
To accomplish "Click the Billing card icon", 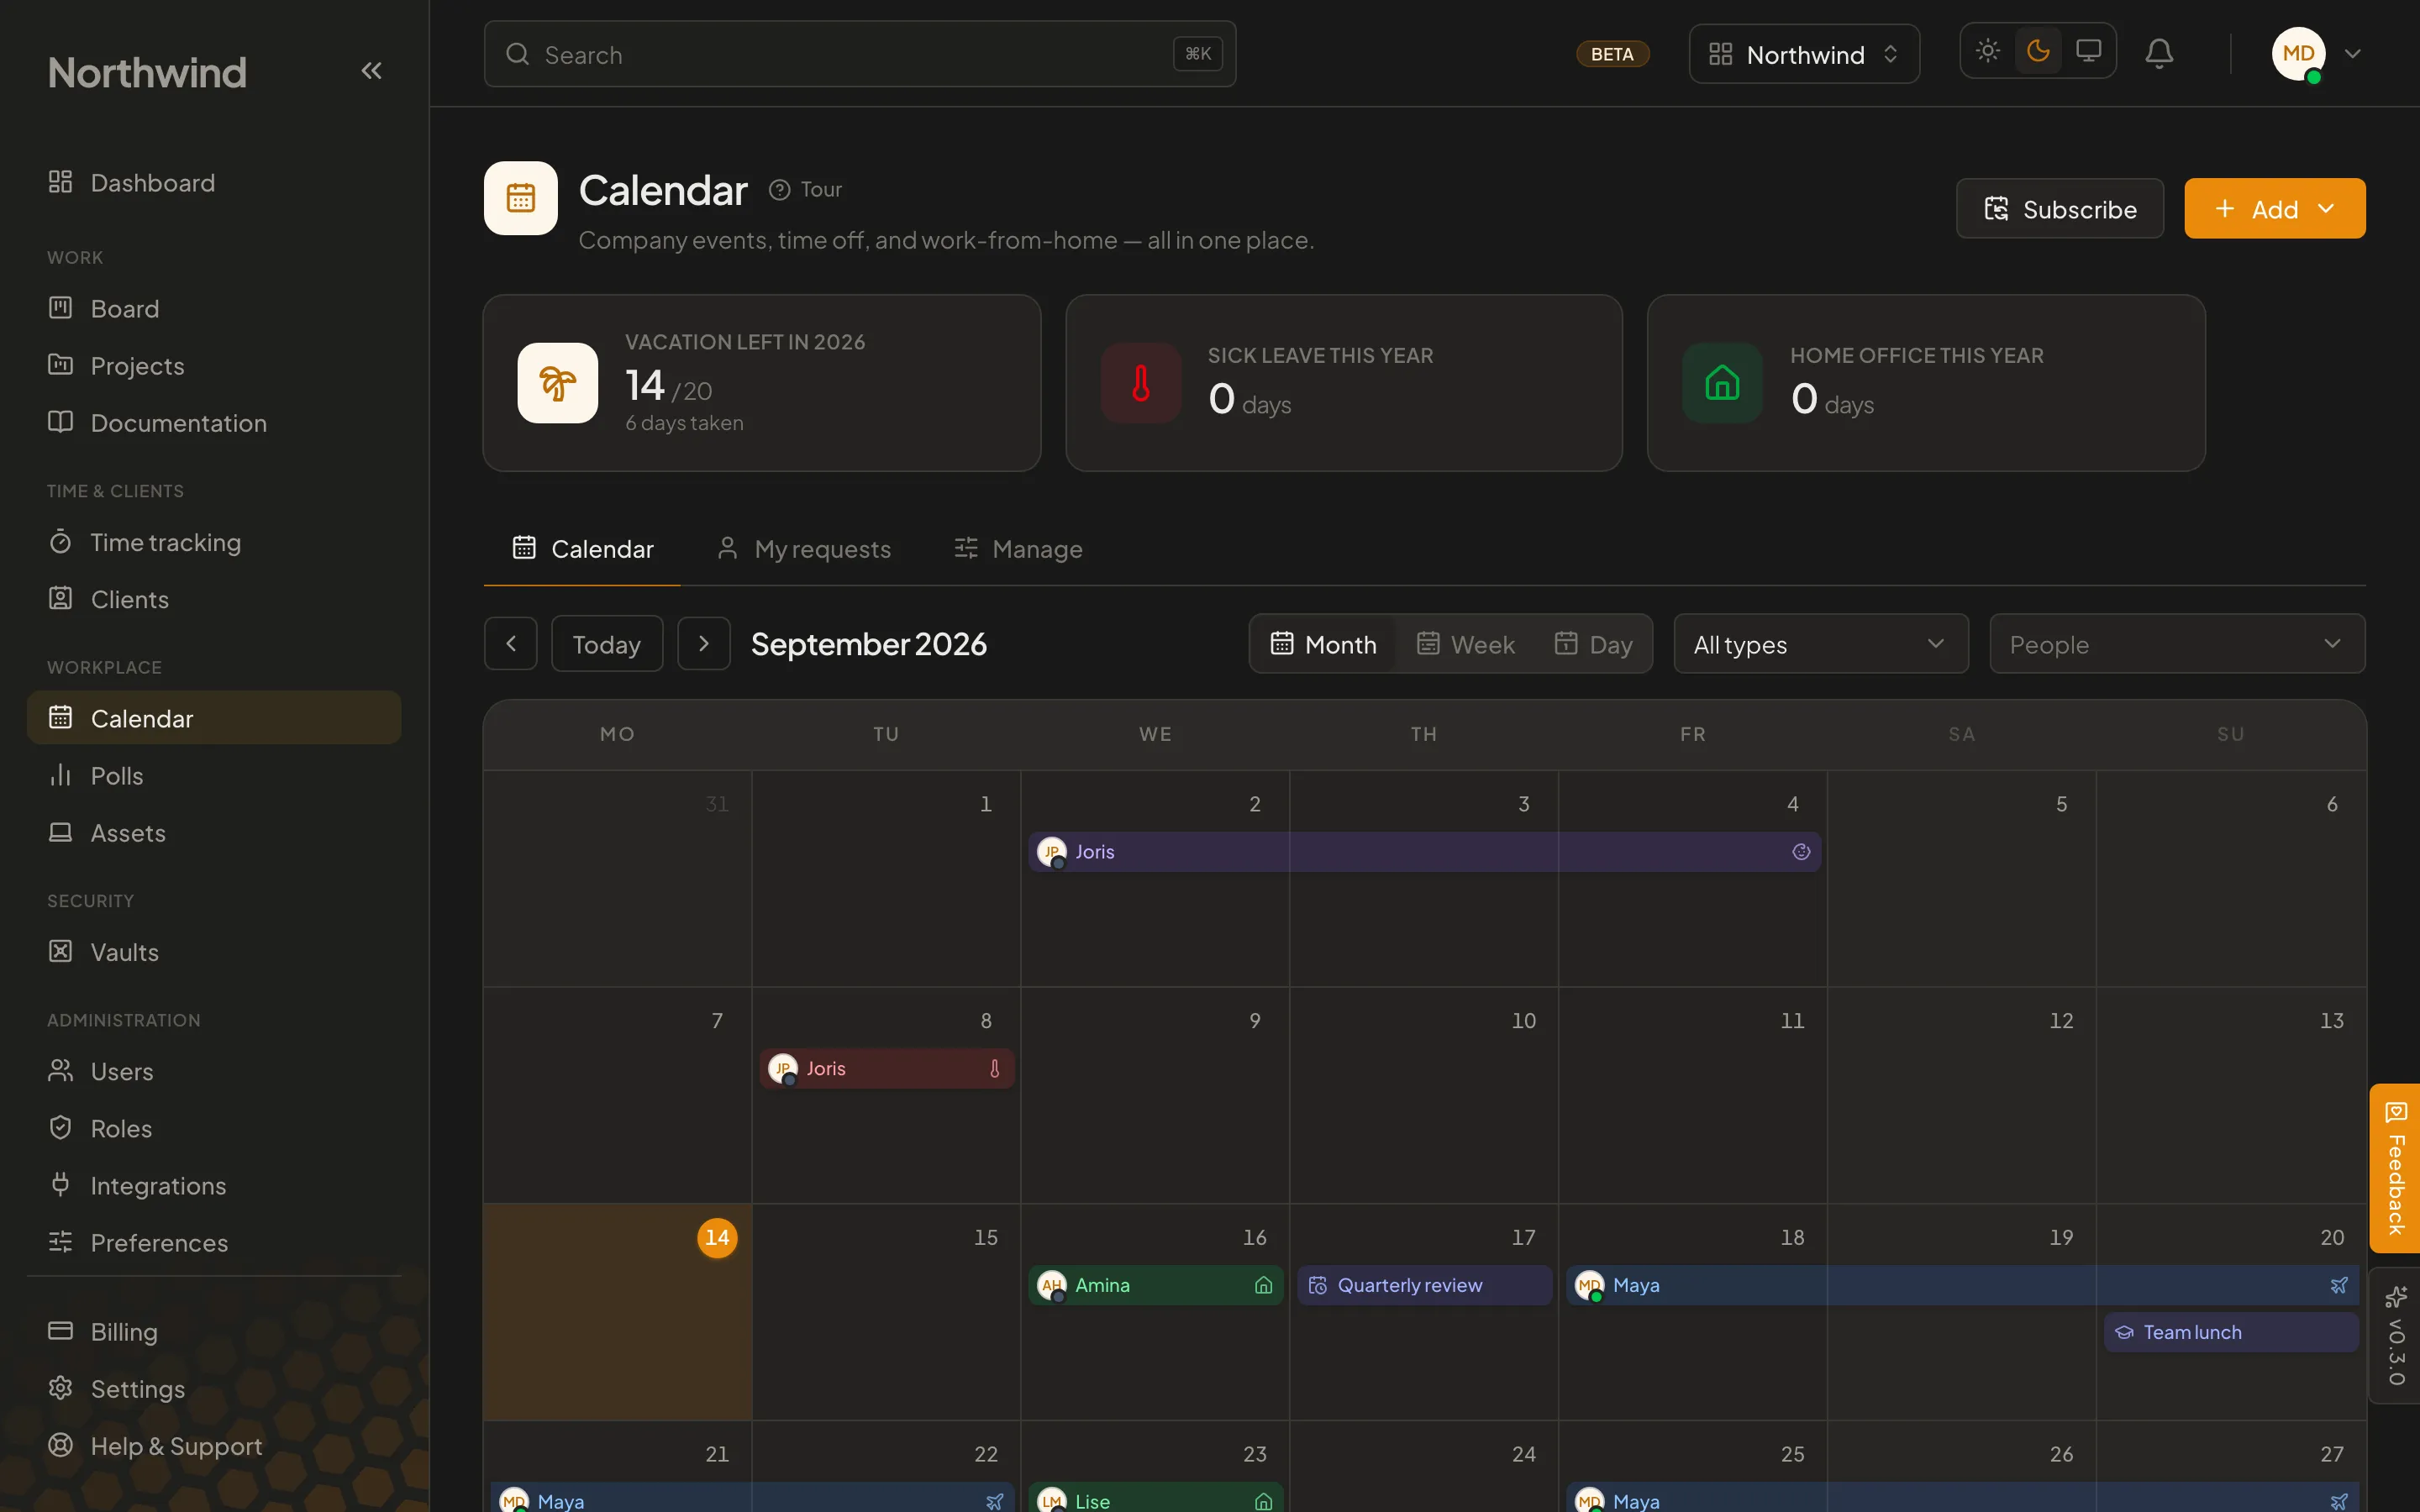I will point(61,1331).
